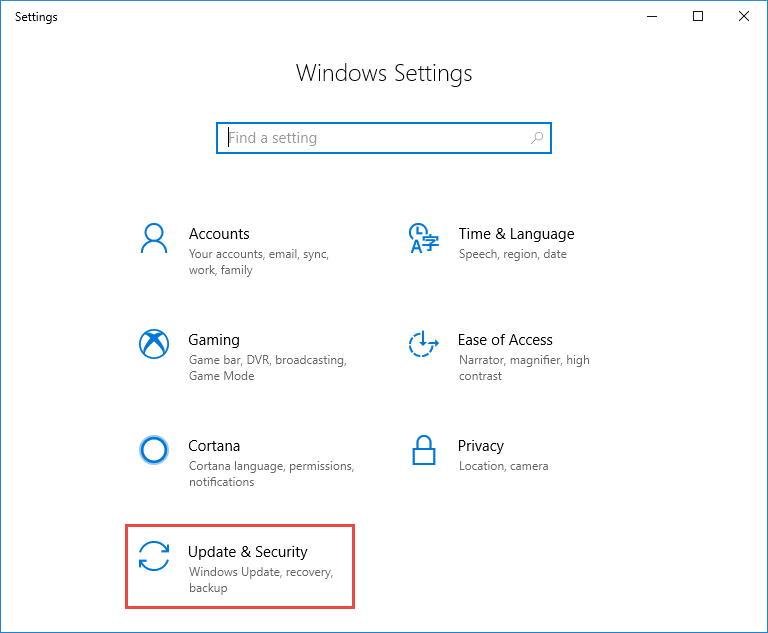This screenshot has width=768, height=633.
Task: Go to Gaming settings title
Action: pyautogui.click(x=214, y=340)
